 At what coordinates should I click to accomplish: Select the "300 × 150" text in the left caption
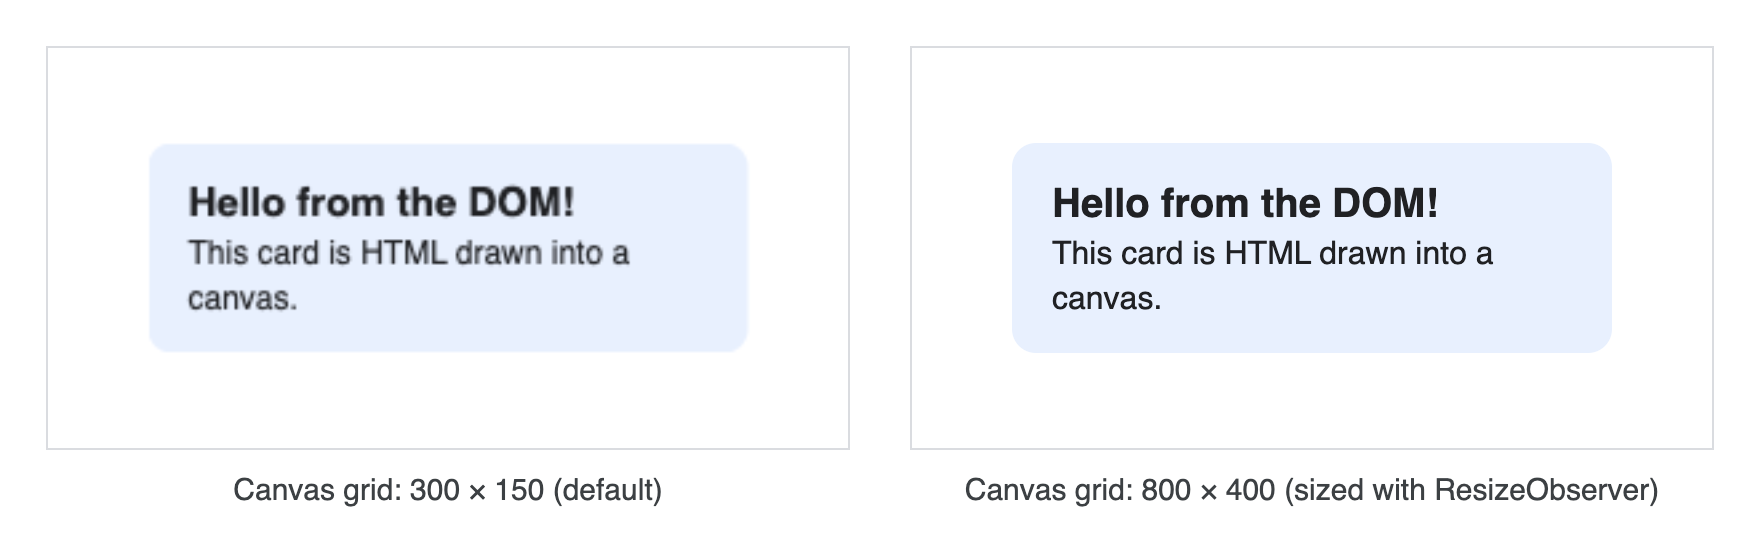[x=477, y=490]
